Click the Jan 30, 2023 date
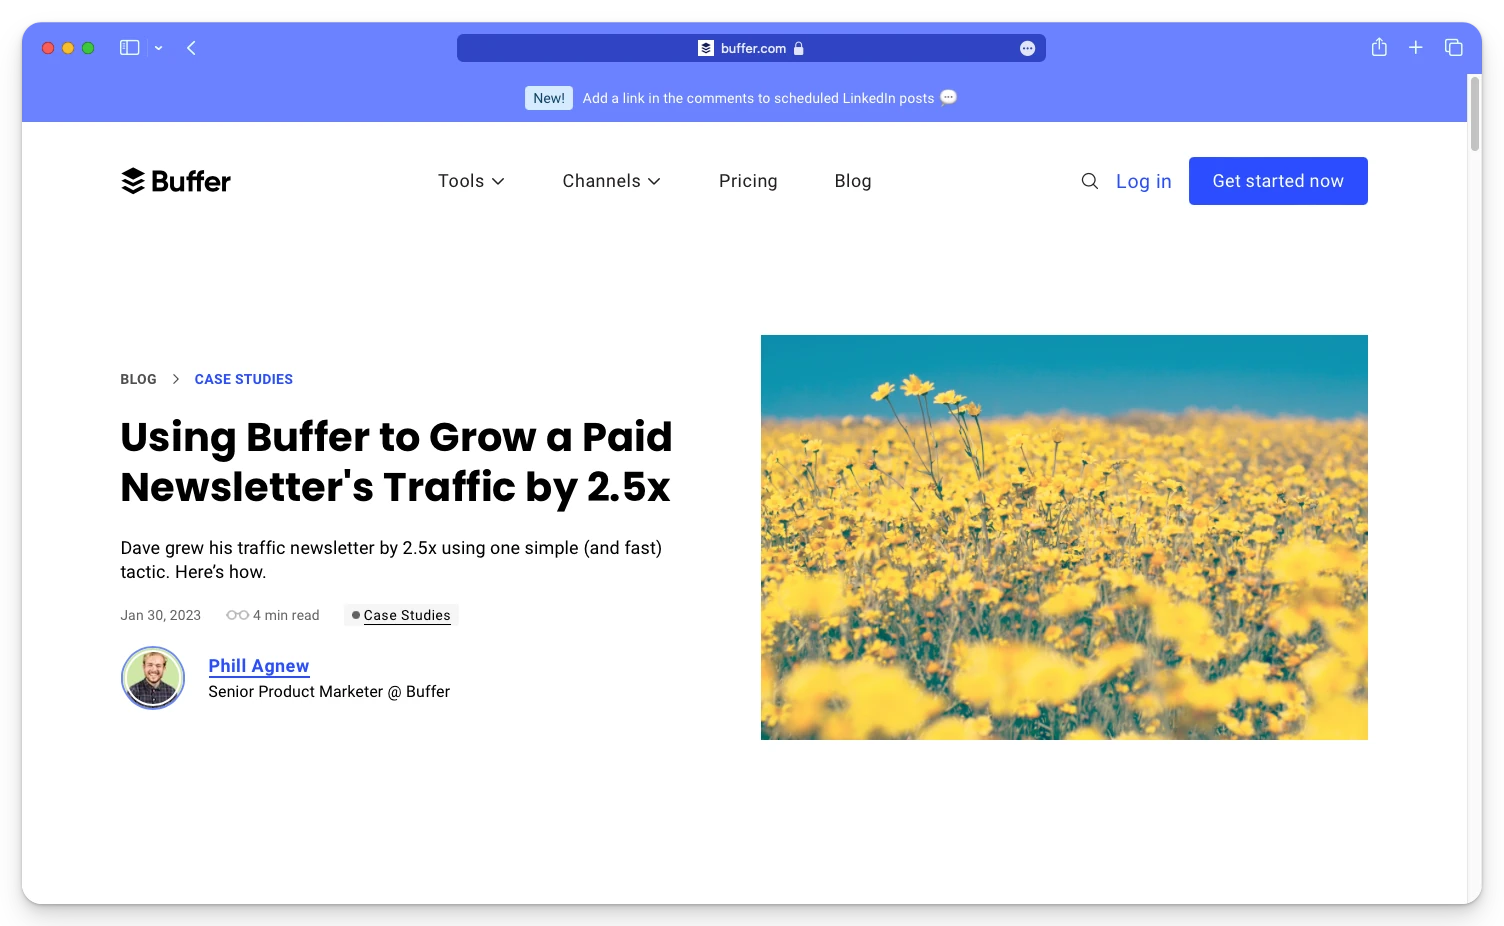Image resolution: width=1504 pixels, height=926 pixels. point(161,615)
